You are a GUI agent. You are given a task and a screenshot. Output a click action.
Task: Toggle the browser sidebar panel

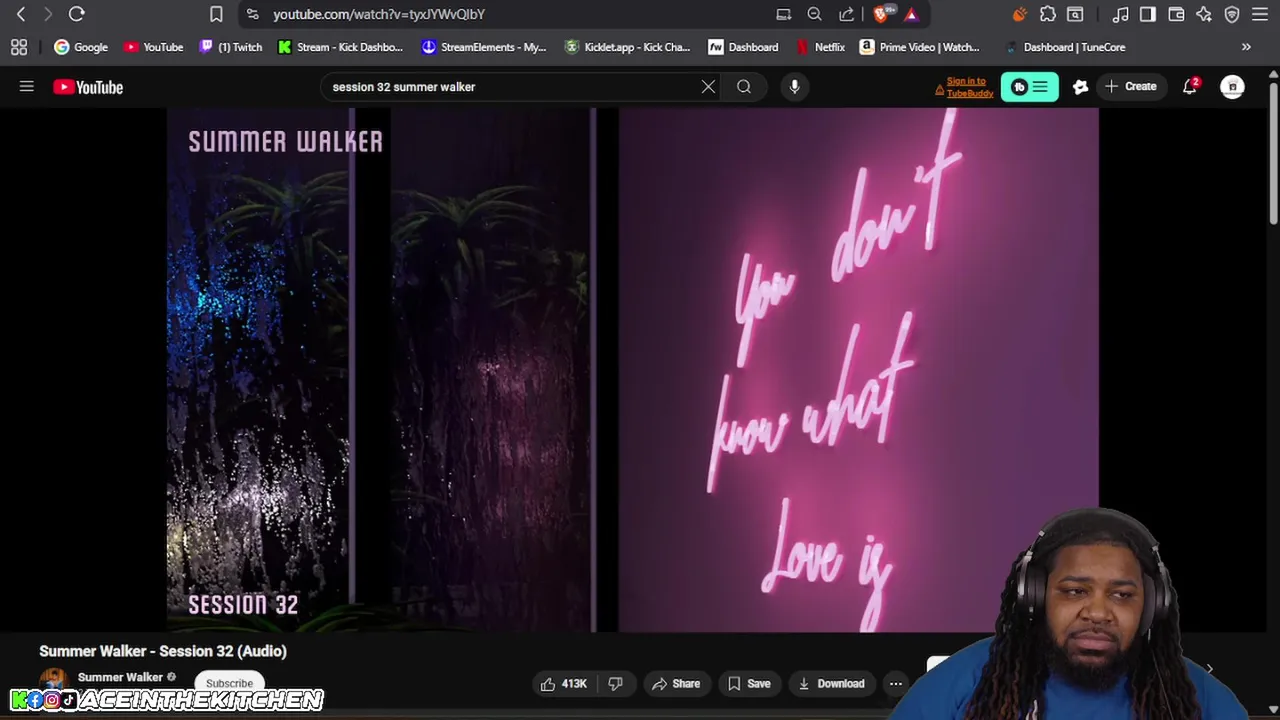(x=1148, y=14)
